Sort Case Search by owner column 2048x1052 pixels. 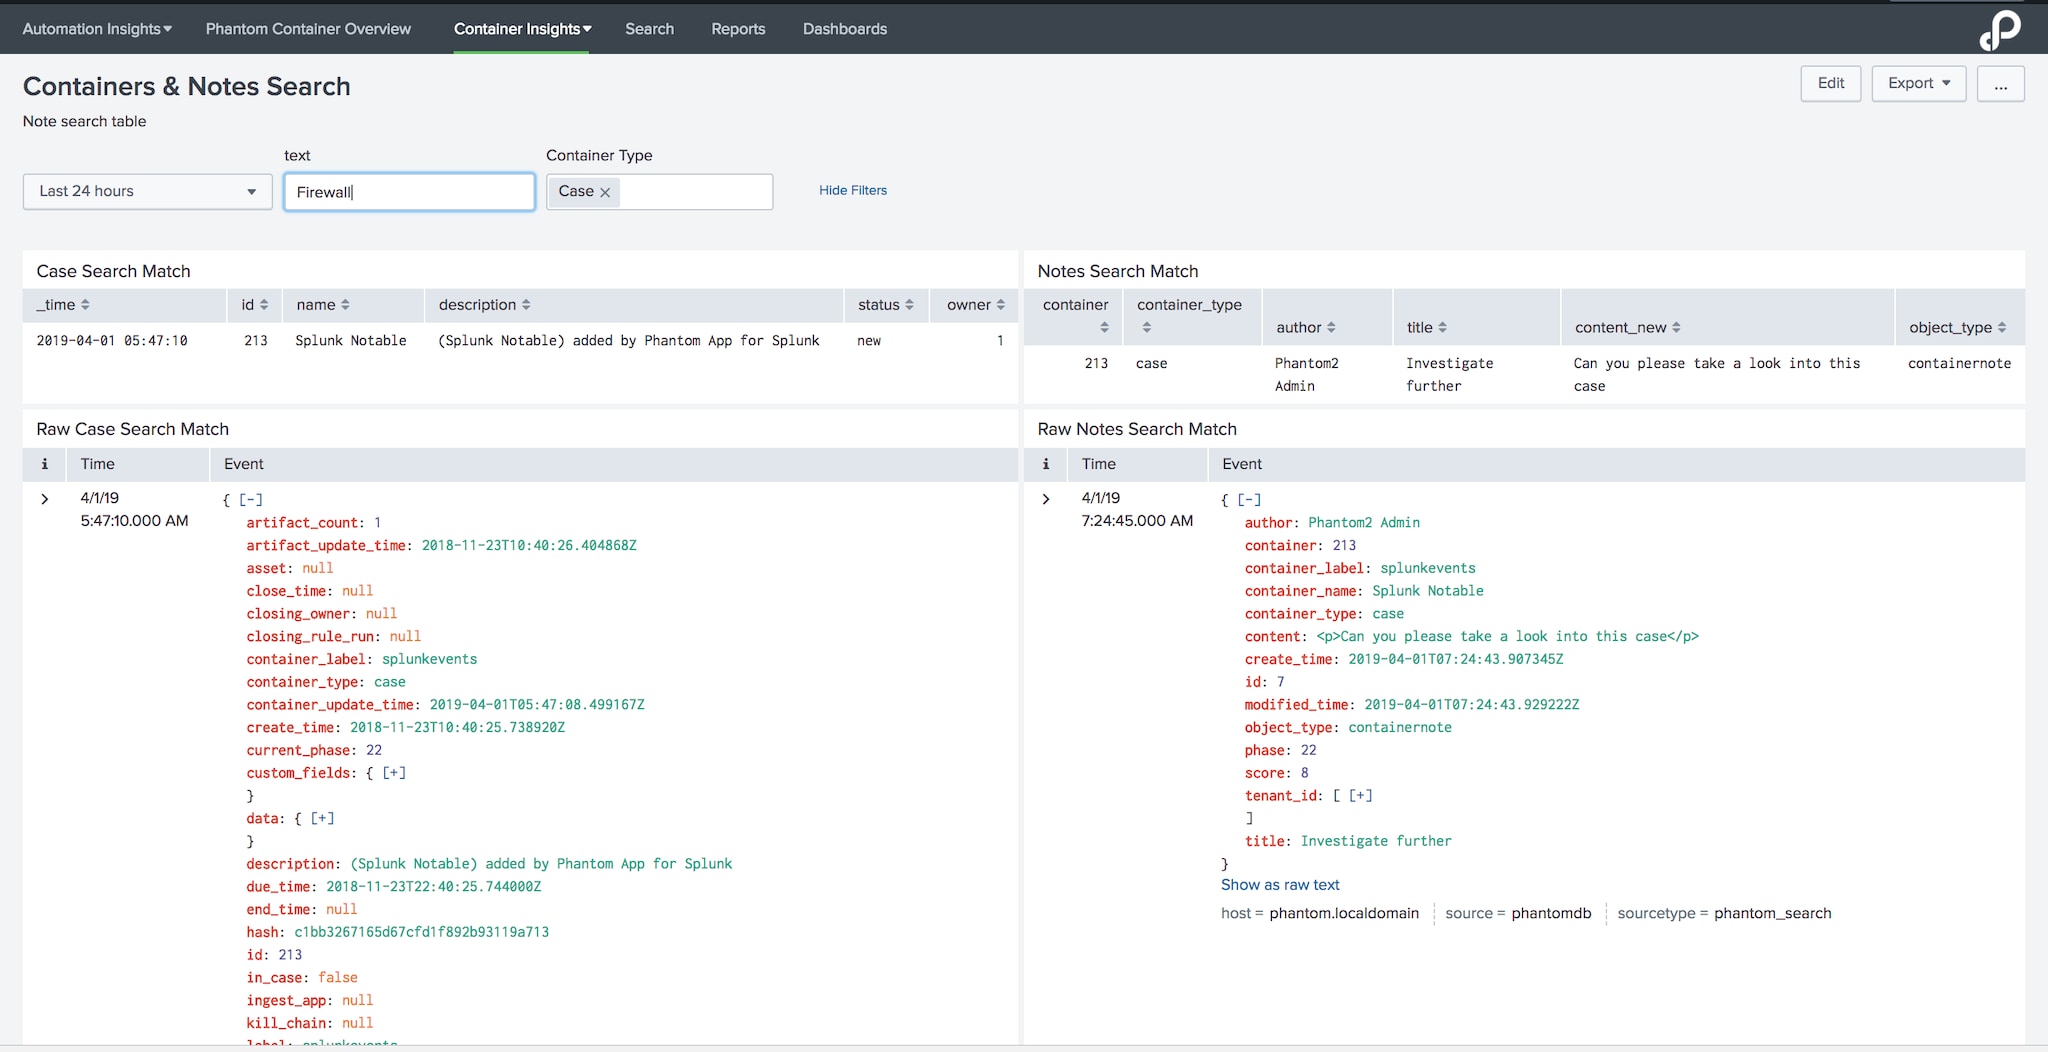(x=976, y=305)
